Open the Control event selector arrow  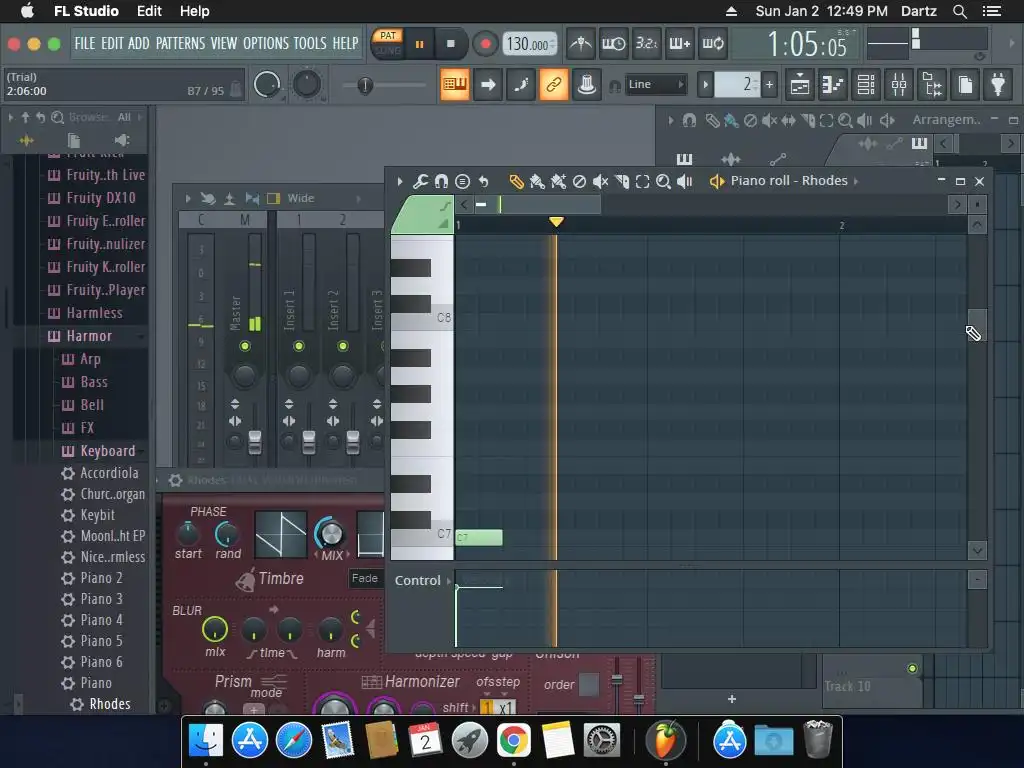(449, 581)
